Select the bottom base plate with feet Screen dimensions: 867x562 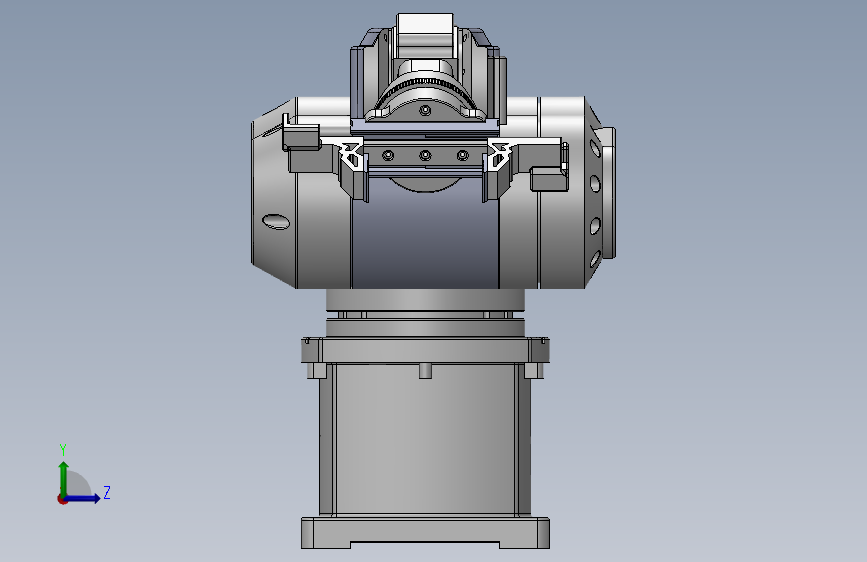click(425, 533)
